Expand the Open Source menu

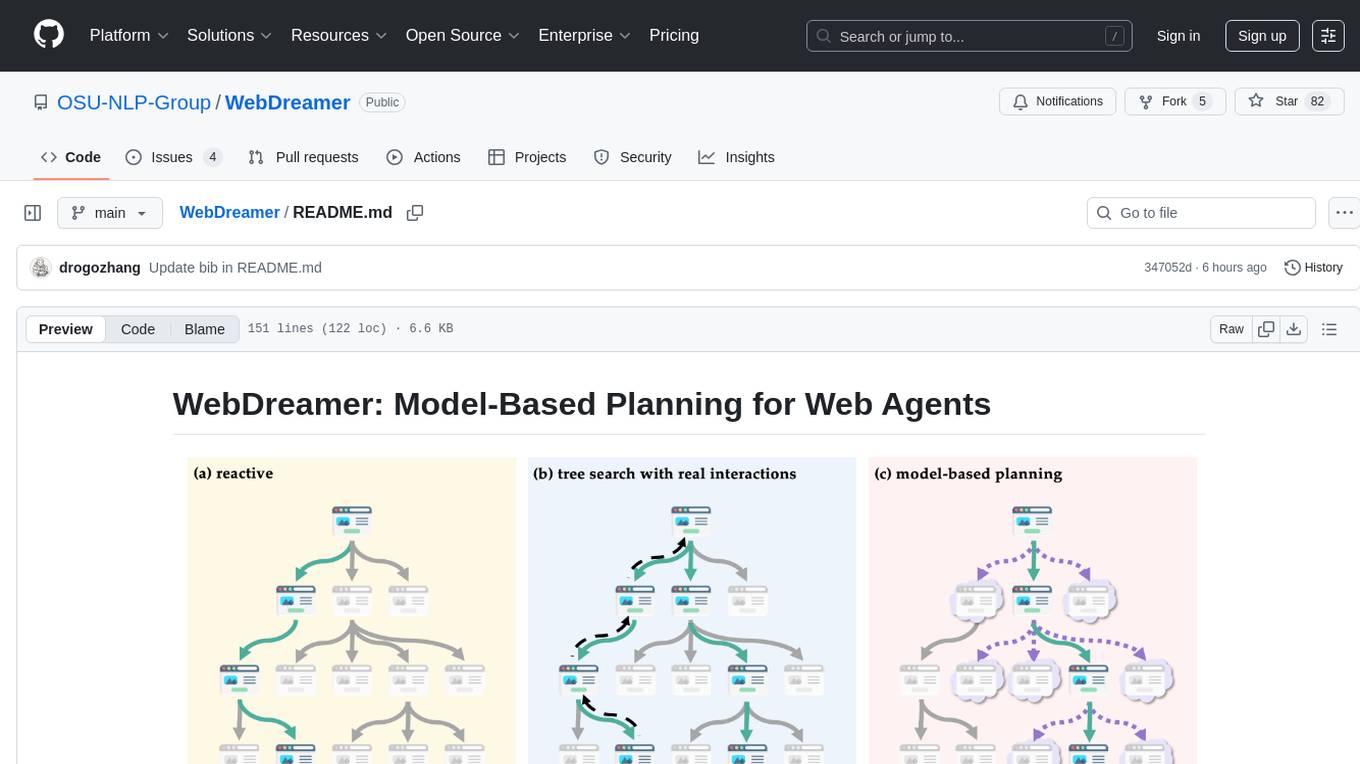click(x=462, y=35)
